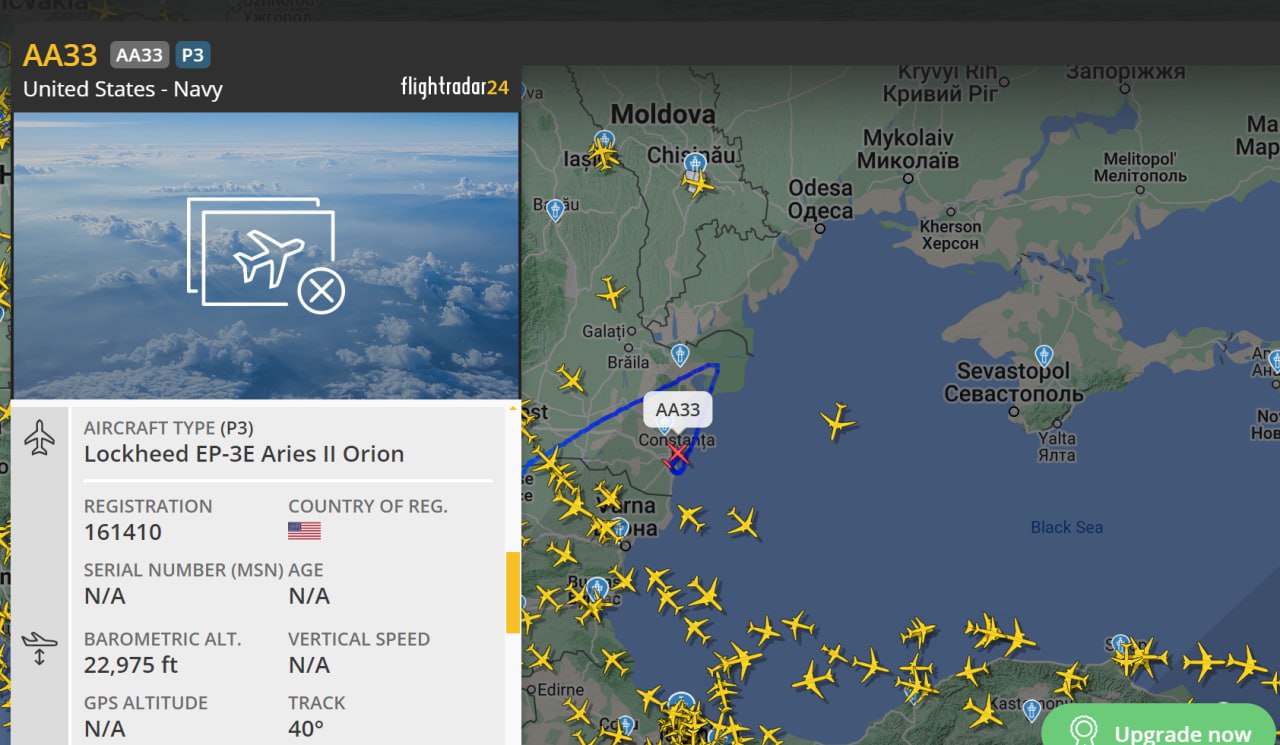
Task: Click the Brăila city label
Action: (627, 362)
